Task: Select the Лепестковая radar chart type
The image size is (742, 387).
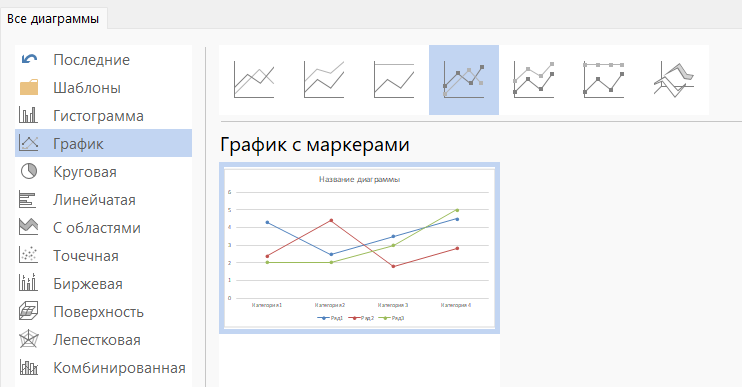Action: pos(104,340)
